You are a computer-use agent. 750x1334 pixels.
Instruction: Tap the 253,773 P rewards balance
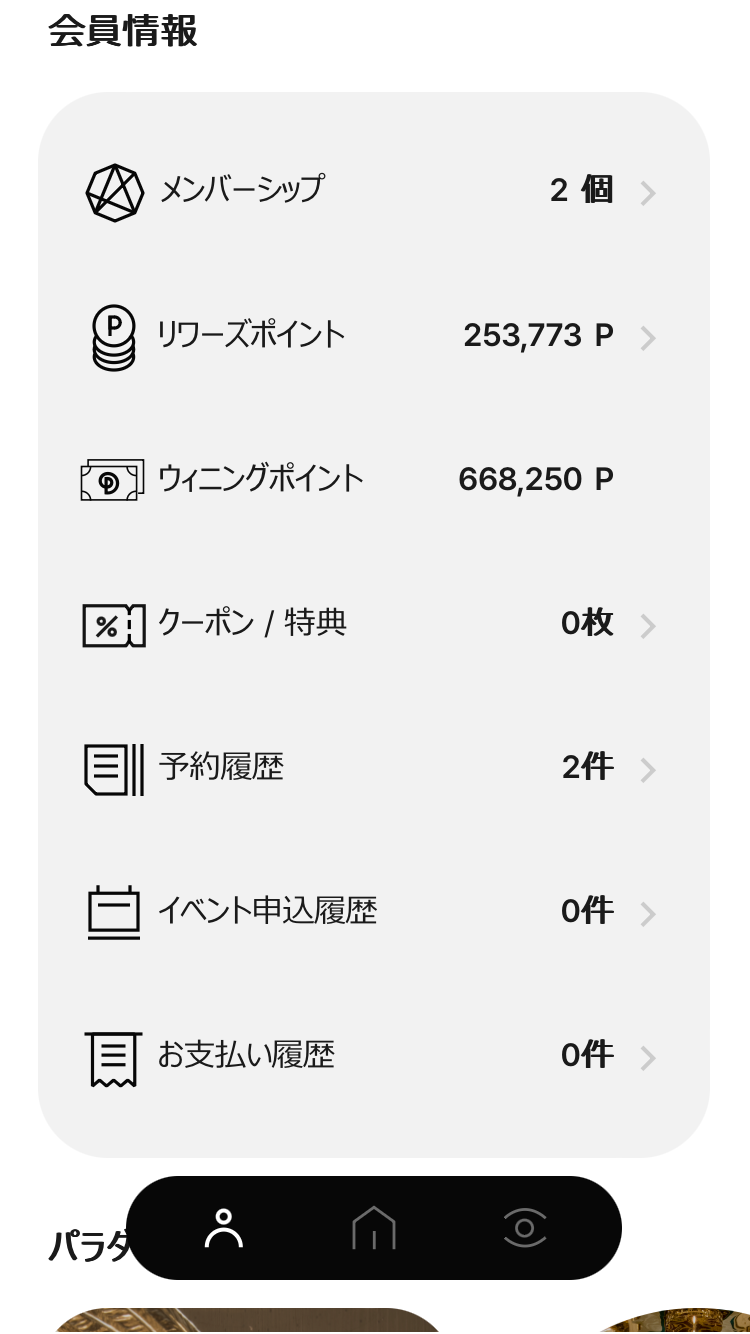coord(538,336)
